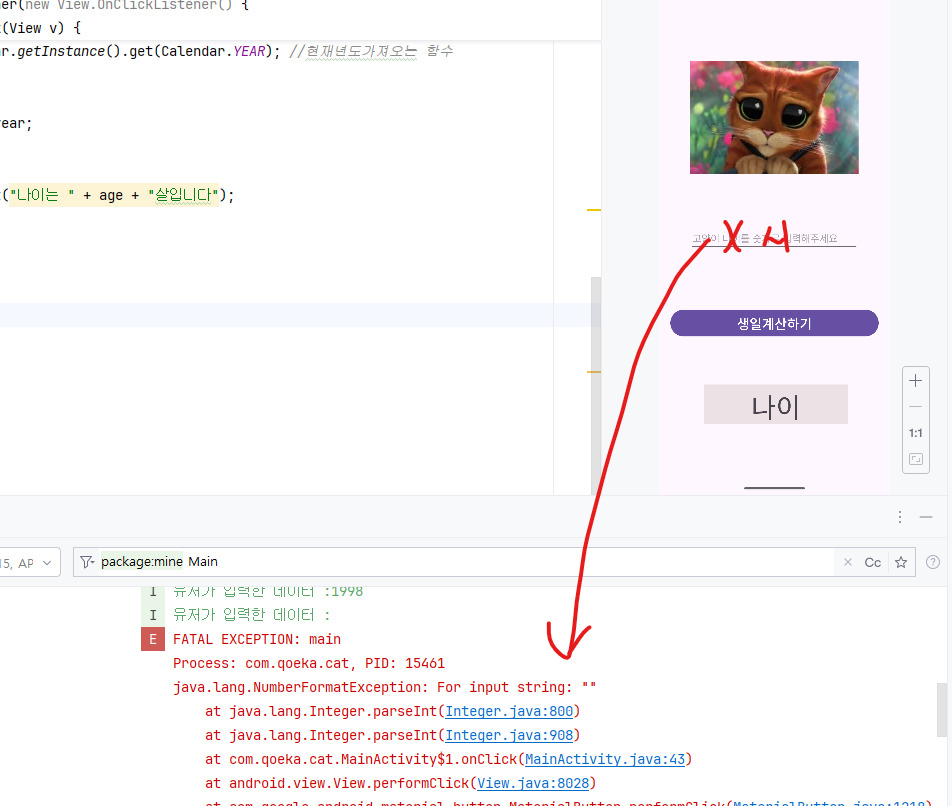Clear the Logcat filter text
The image size is (952, 806).
click(x=848, y=562)
